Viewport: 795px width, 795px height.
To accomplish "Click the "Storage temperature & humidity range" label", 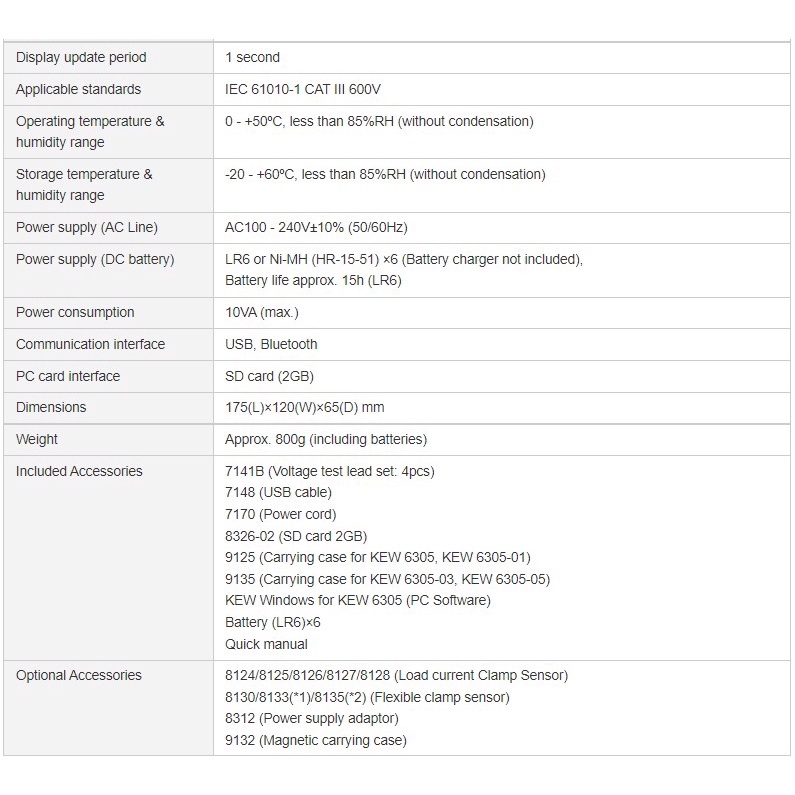I will coord(84,184).
